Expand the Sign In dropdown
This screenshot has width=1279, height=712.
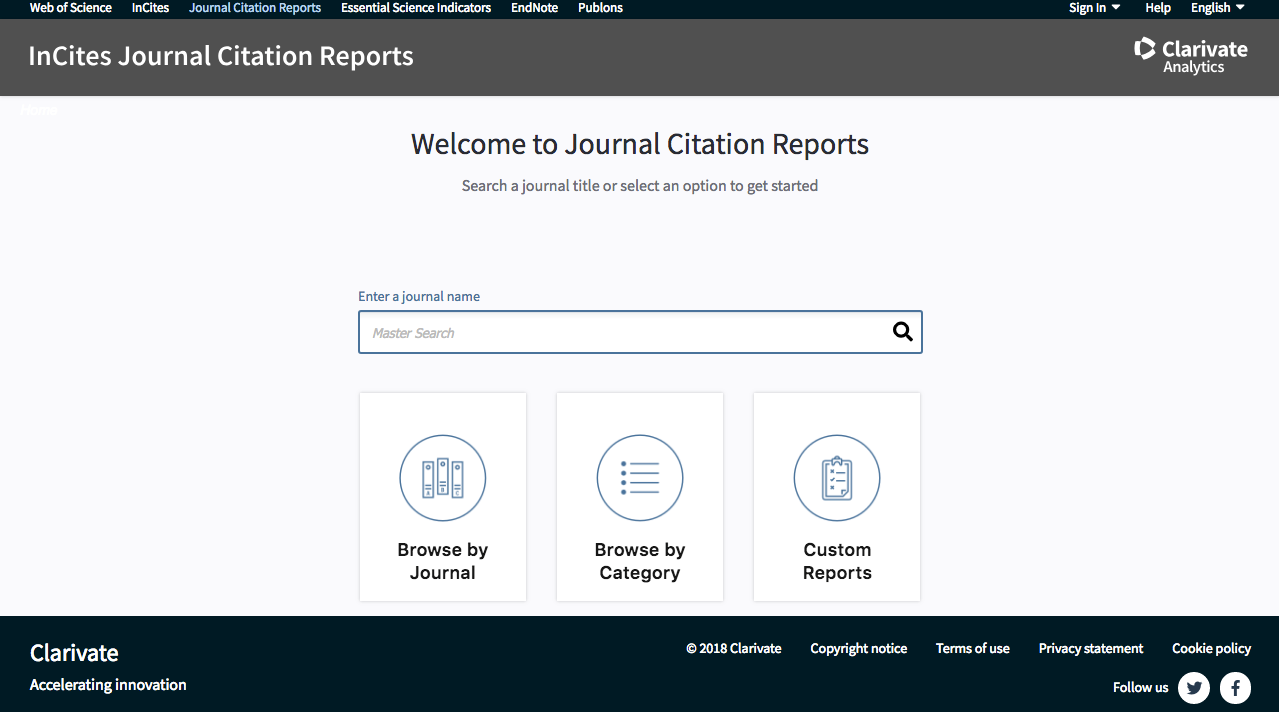pyautogui.click(x=1094, y=8)
